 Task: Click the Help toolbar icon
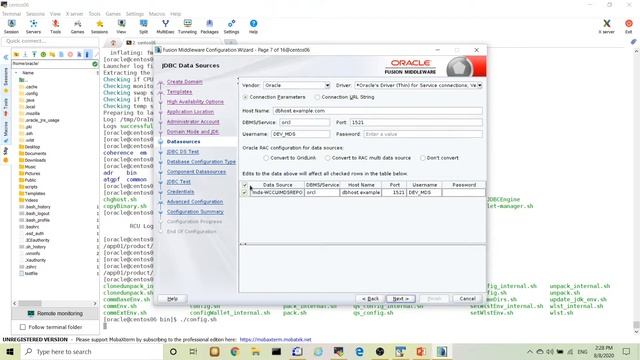point(253,26)
